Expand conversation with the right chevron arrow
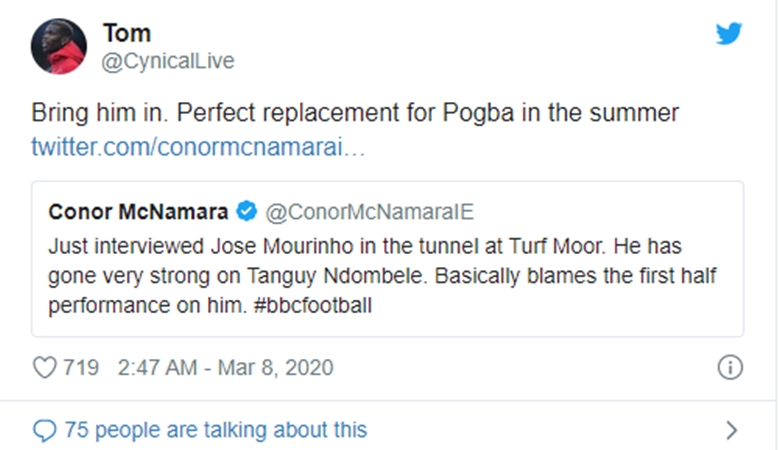This screenshot has width=779, height=450. point(731,431)
